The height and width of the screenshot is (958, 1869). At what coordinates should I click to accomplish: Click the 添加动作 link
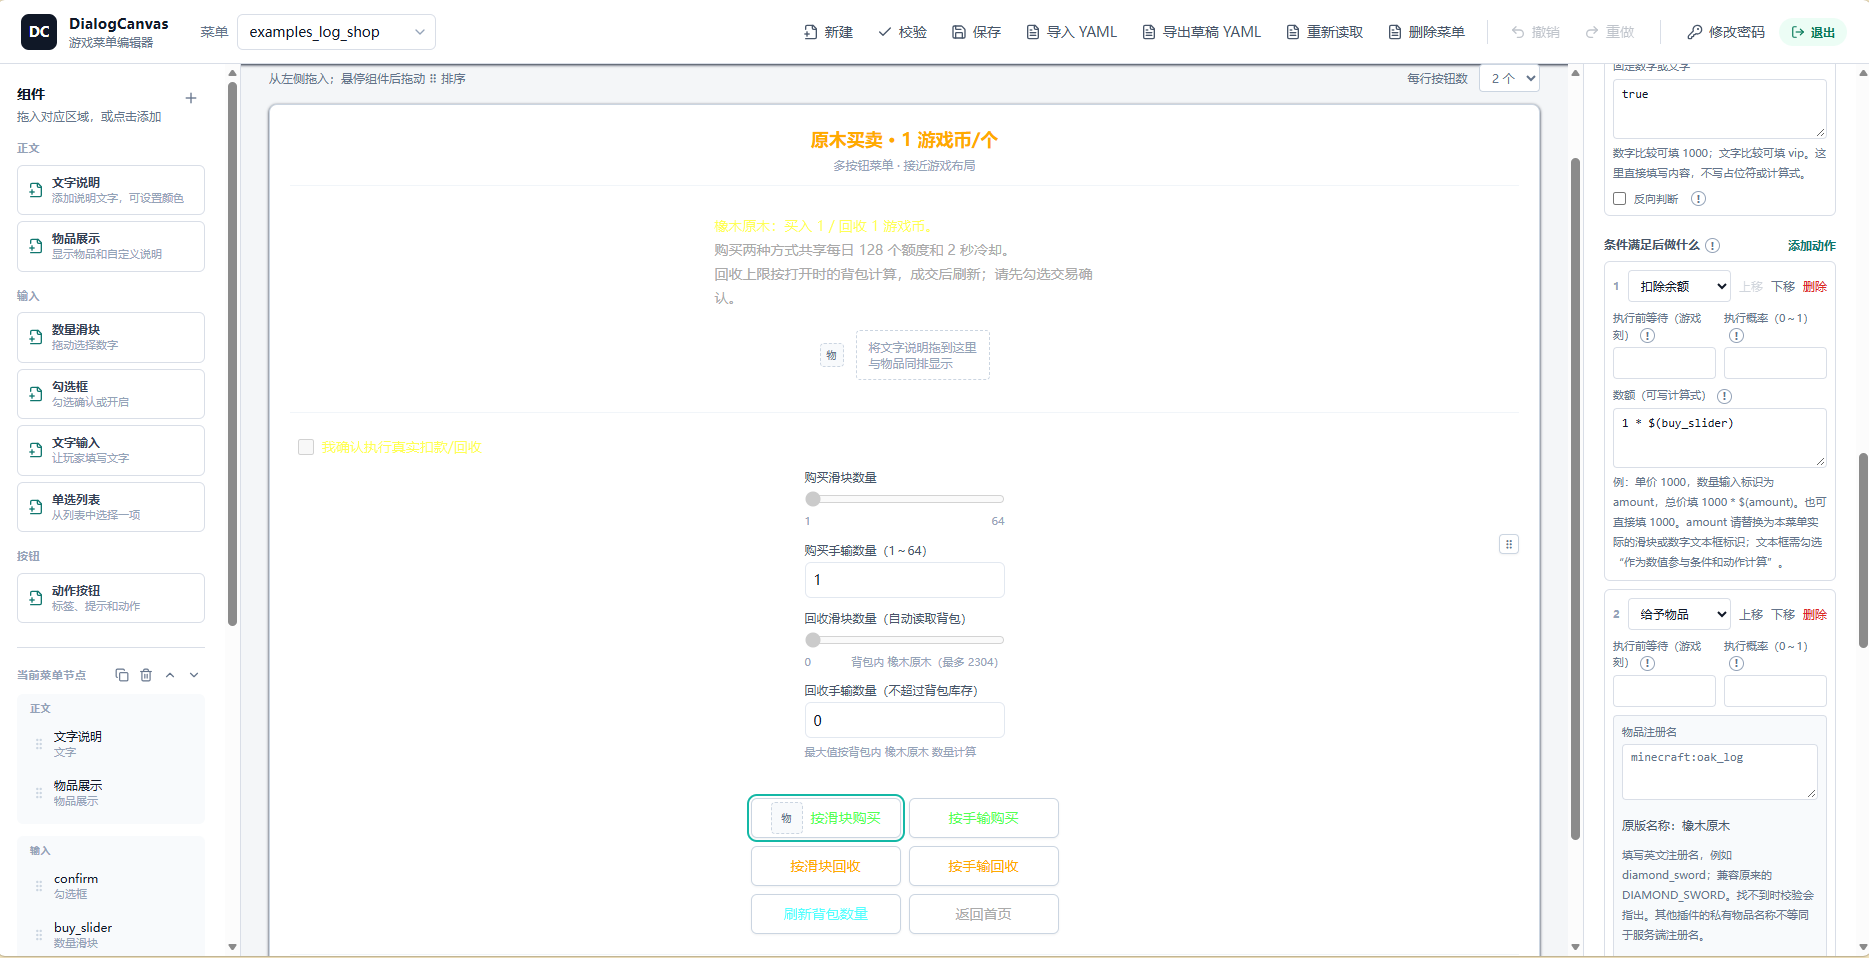1811,246
